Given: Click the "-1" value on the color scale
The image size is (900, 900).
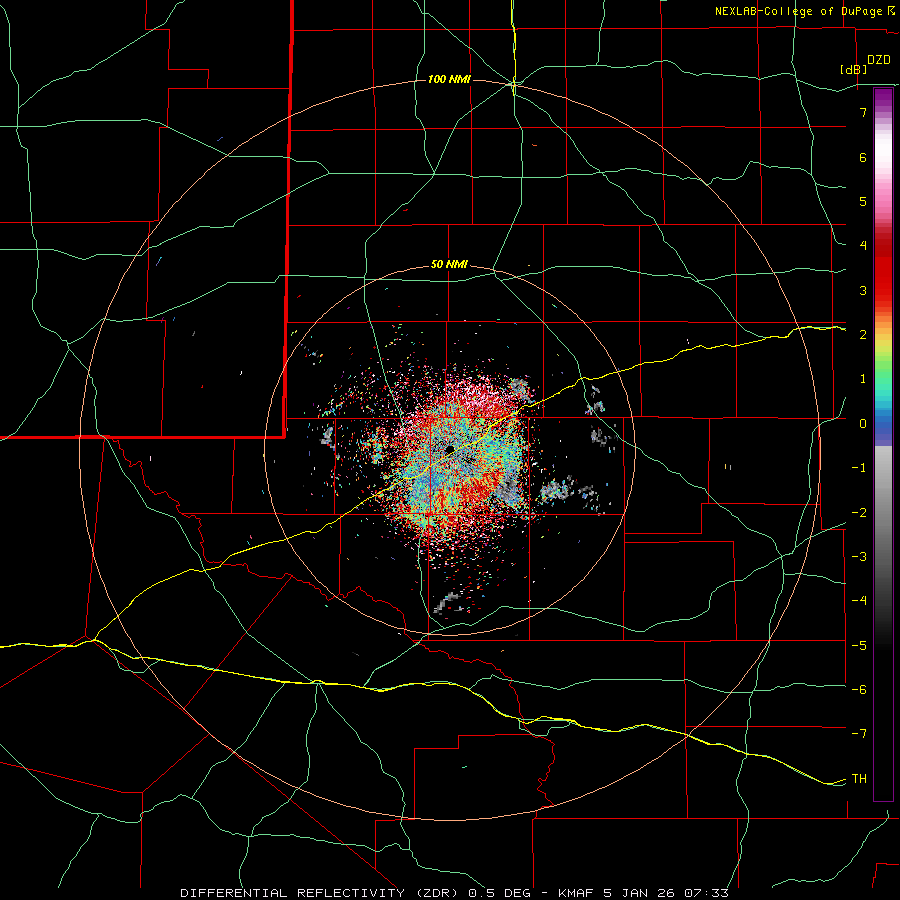Looking at the screenshot, I should point(859,468).
